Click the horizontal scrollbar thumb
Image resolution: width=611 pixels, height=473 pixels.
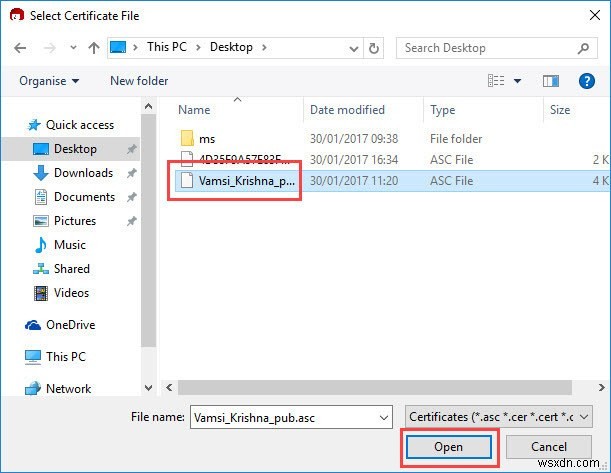[375, 388]
